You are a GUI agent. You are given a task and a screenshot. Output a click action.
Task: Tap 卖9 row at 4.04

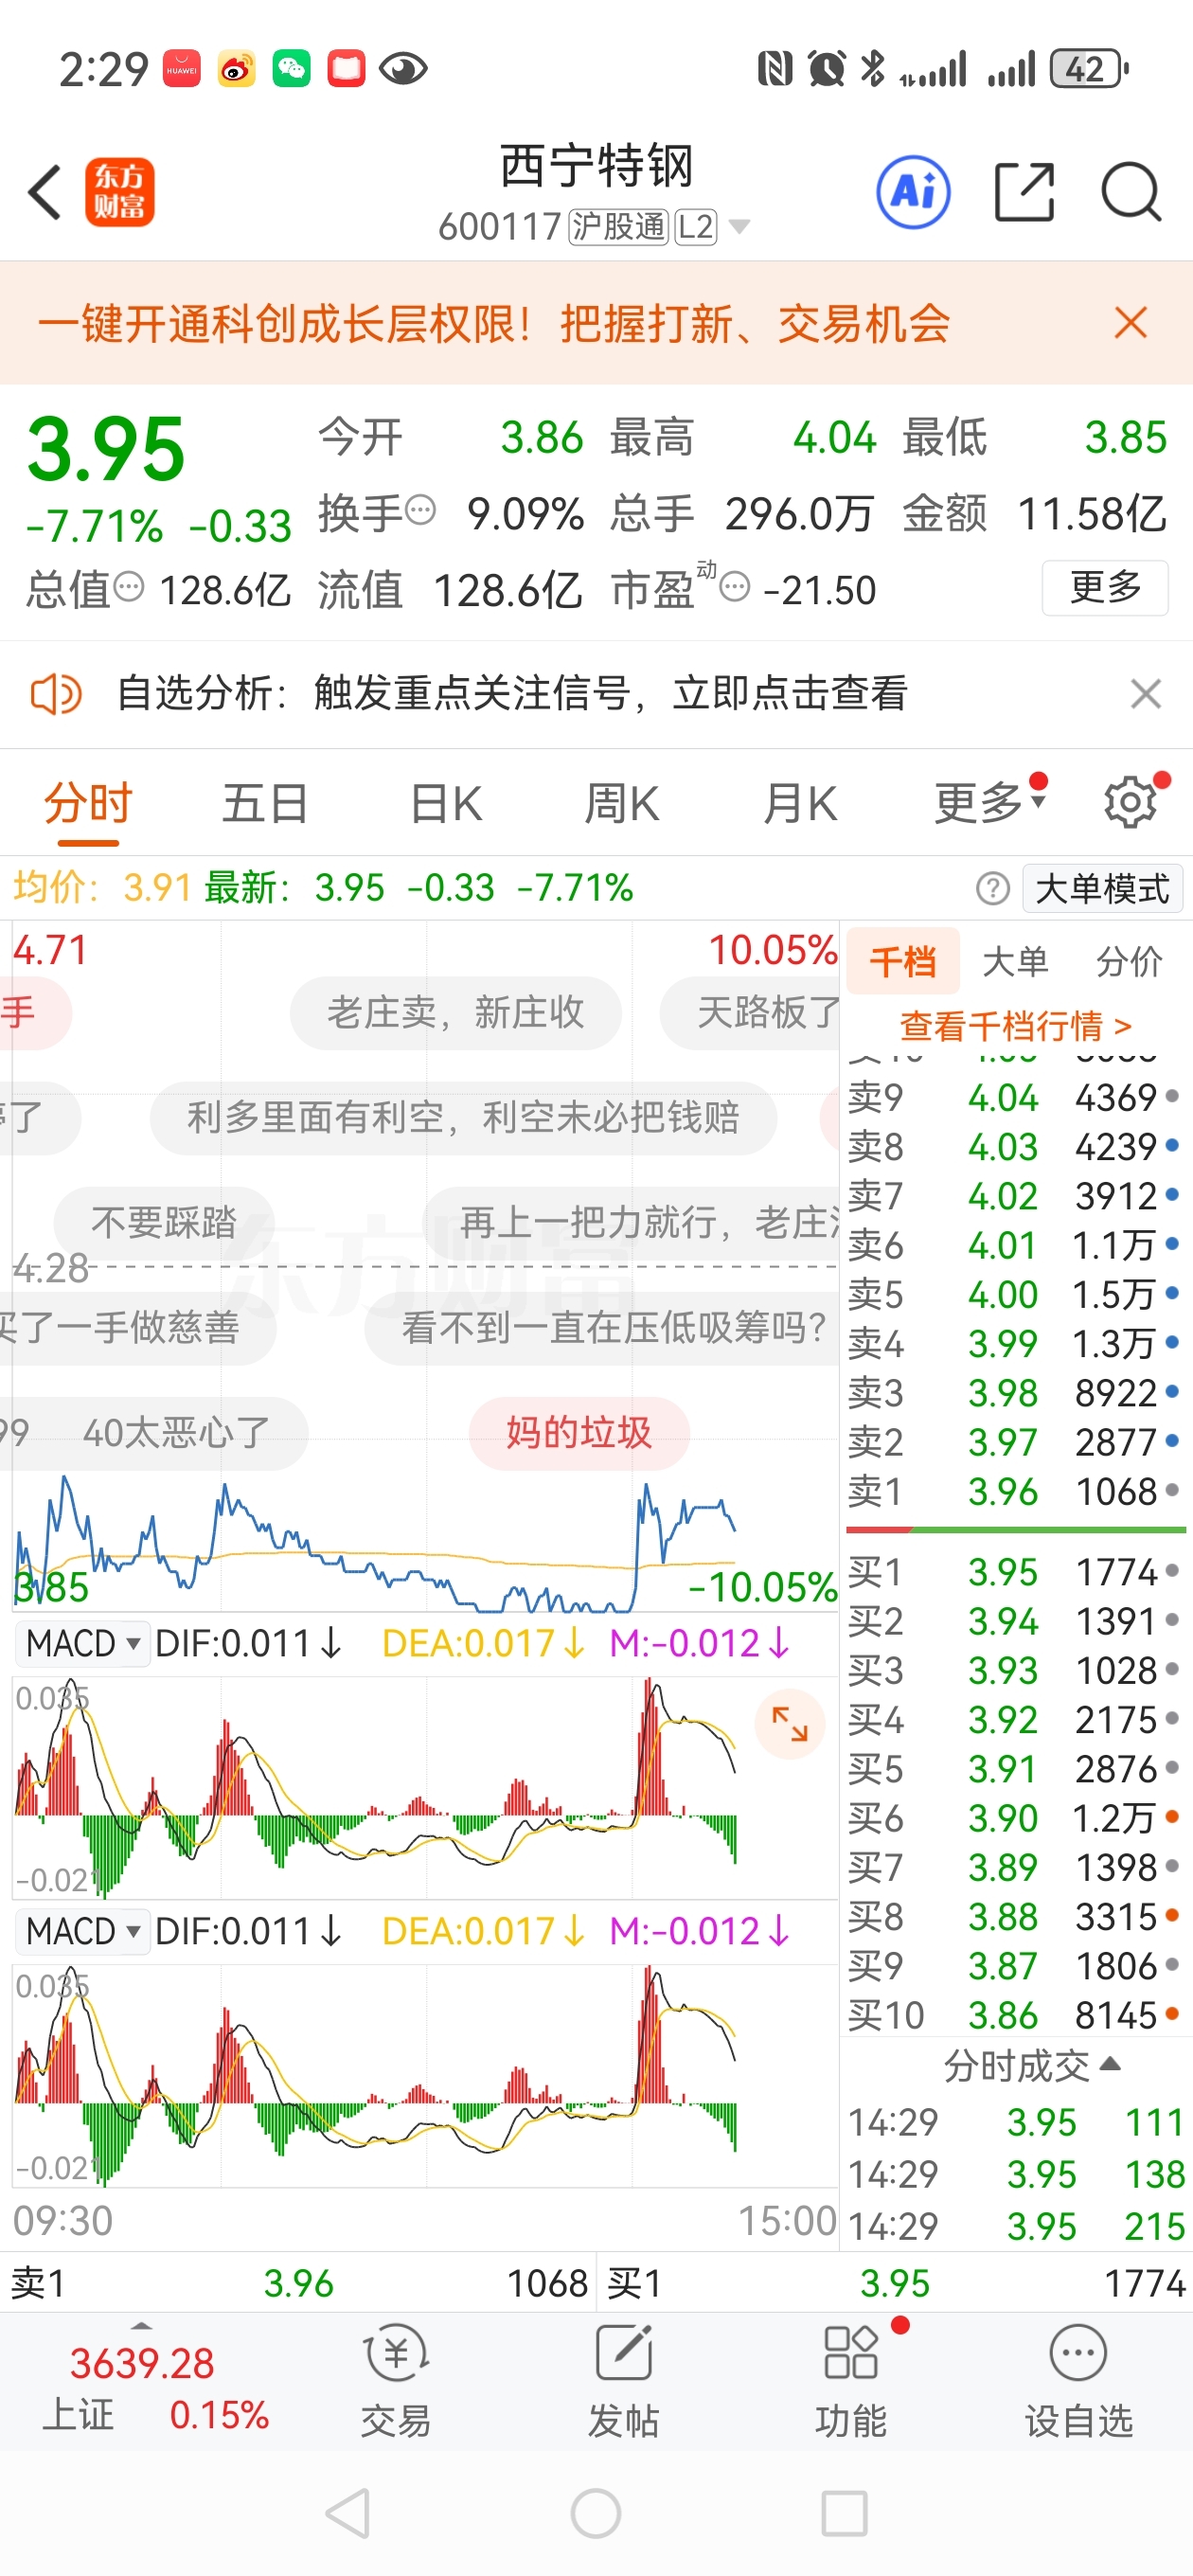[1015, 1097]
